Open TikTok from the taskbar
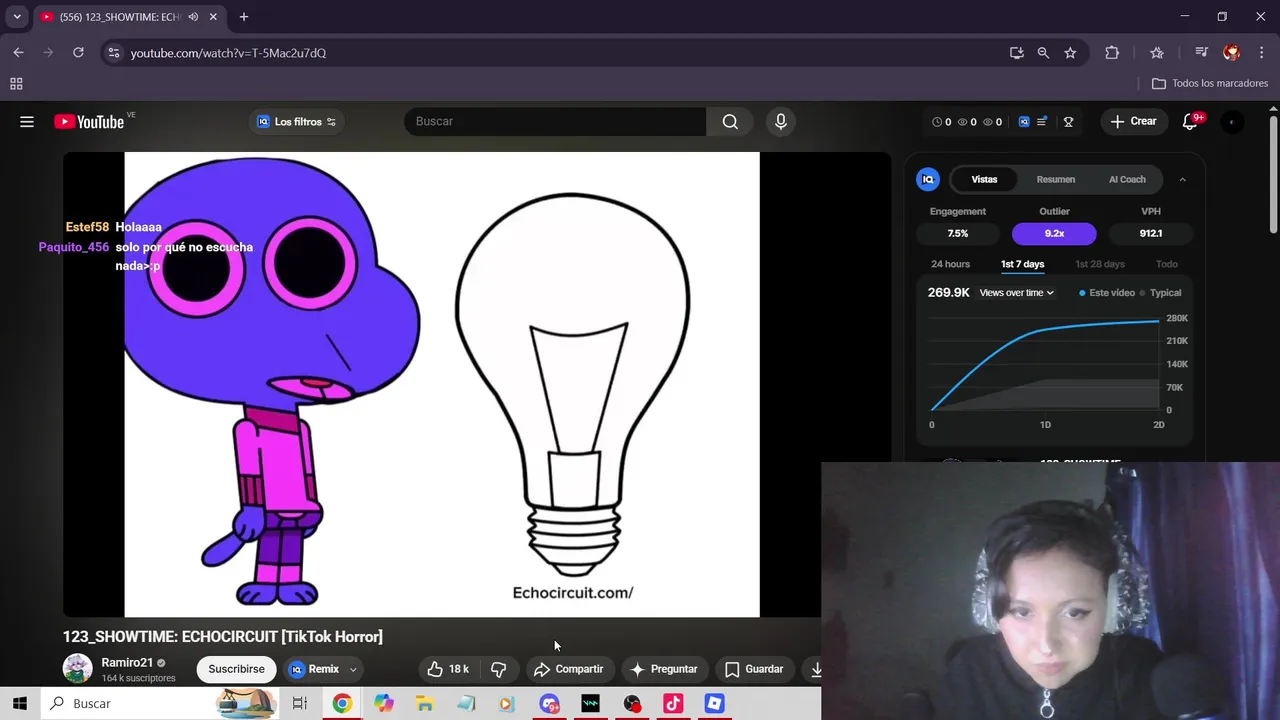The image size is (1280, 720). tap(673, 704)
